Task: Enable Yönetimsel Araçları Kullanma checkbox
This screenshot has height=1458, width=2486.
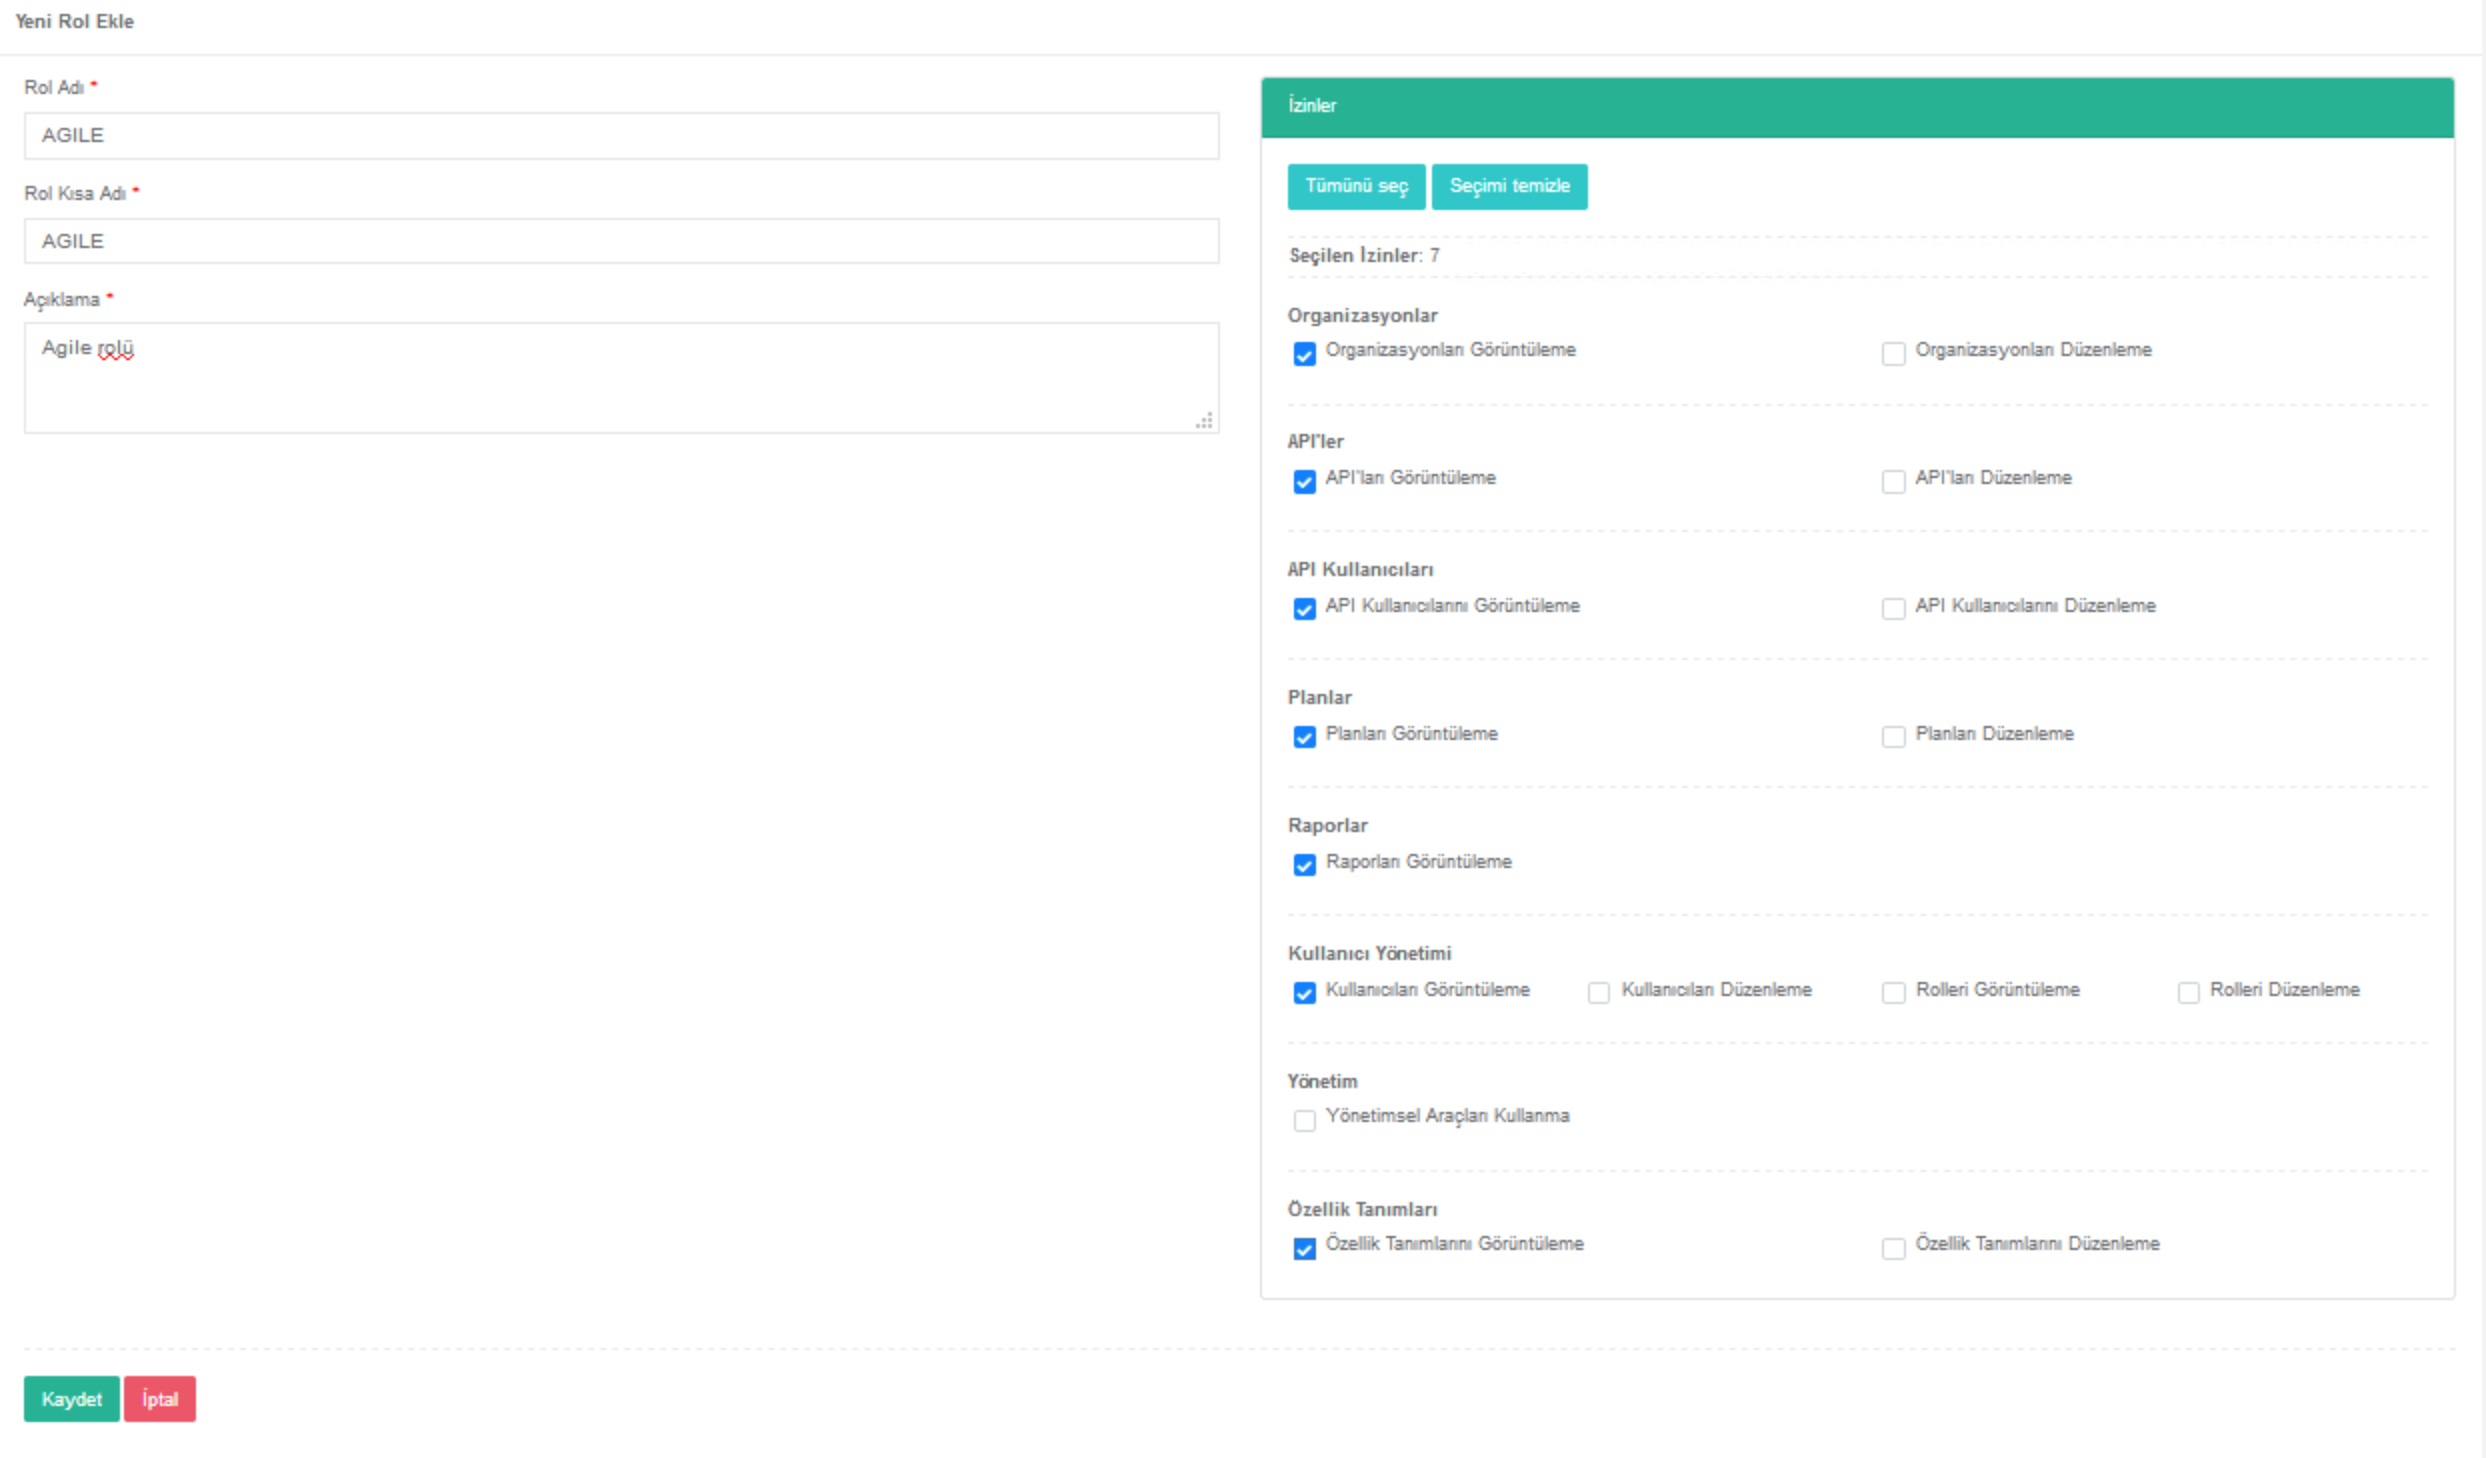Action: [1304, 1121]
